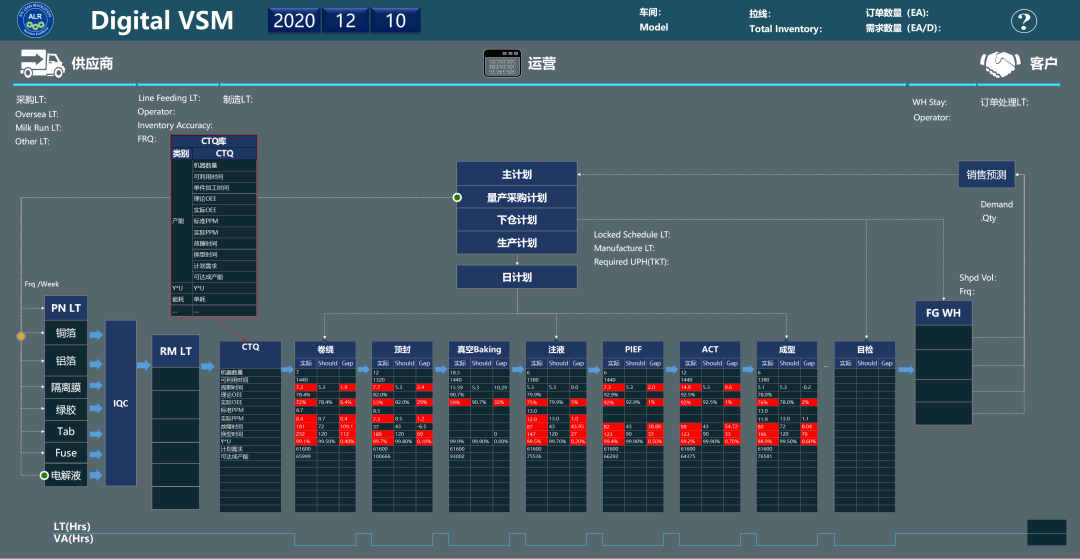Click the year field showing 2020
This screenshot has width=1080, height=559.
click(x=294, y=21)
